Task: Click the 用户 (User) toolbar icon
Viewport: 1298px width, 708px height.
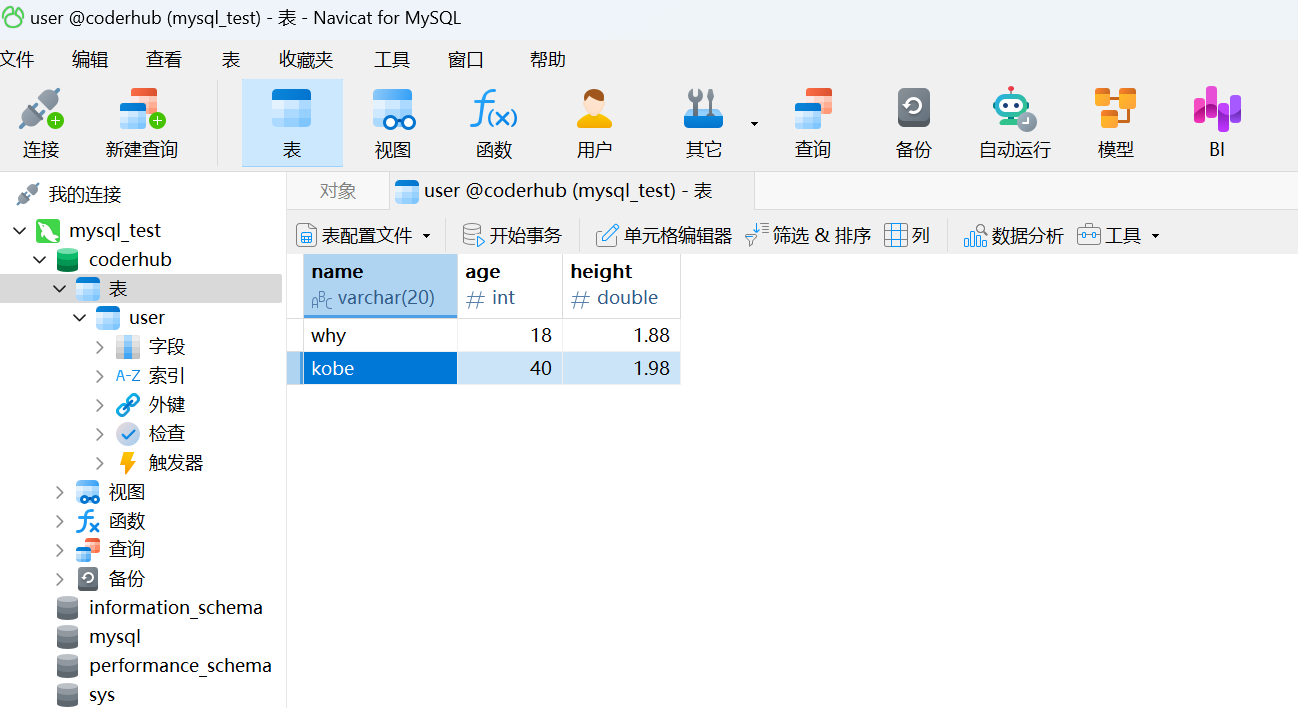Action: click(594, 110)
